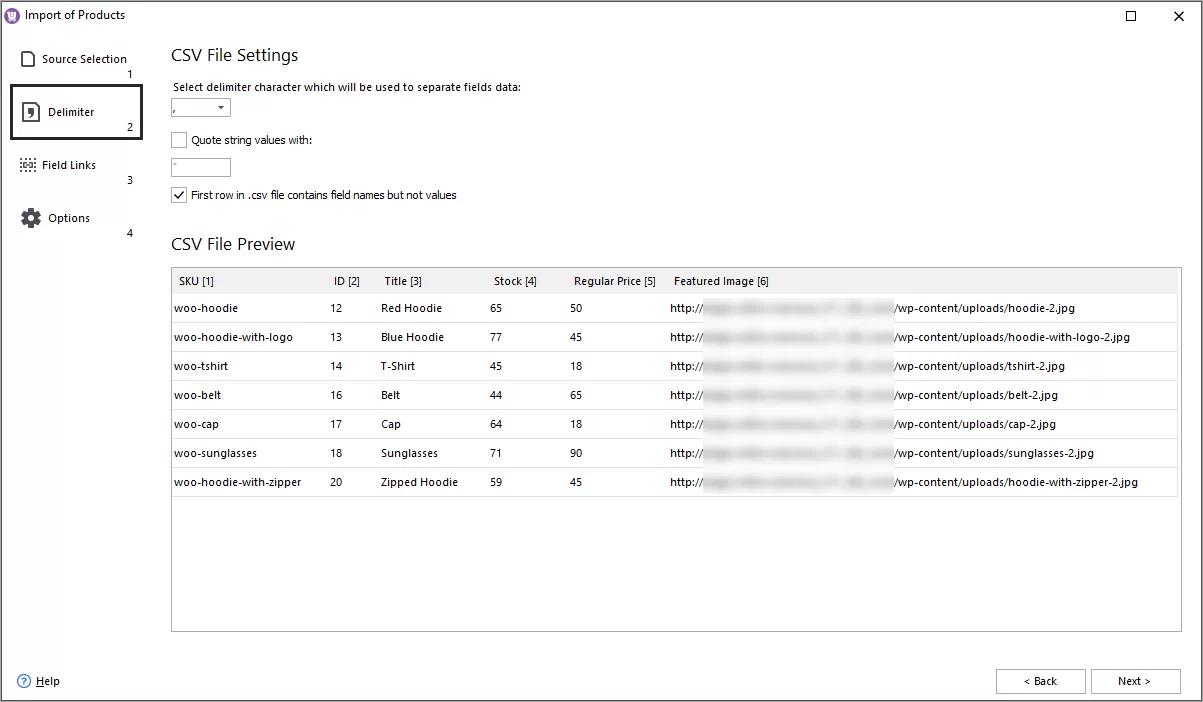The height and width of the screenshot is (702, 1203).
Task: Click the quote character input field
Action: [x=200, y=167]
